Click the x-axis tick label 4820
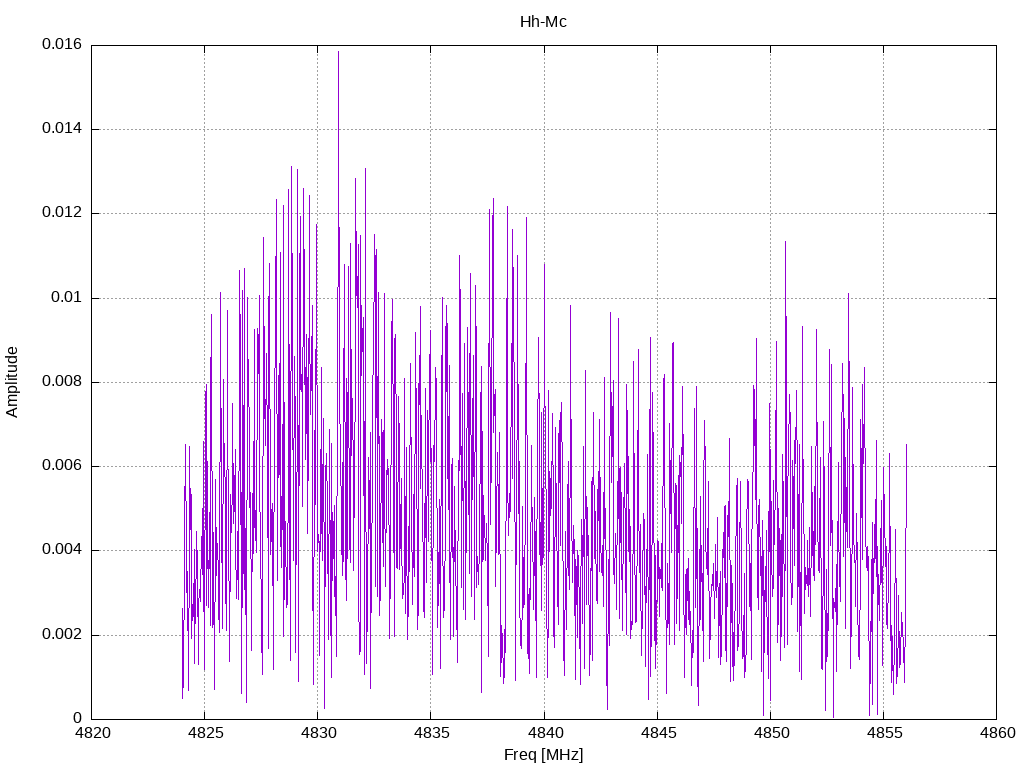The height and width of the screenshot is (768, 1024). (x=91, y=733)
